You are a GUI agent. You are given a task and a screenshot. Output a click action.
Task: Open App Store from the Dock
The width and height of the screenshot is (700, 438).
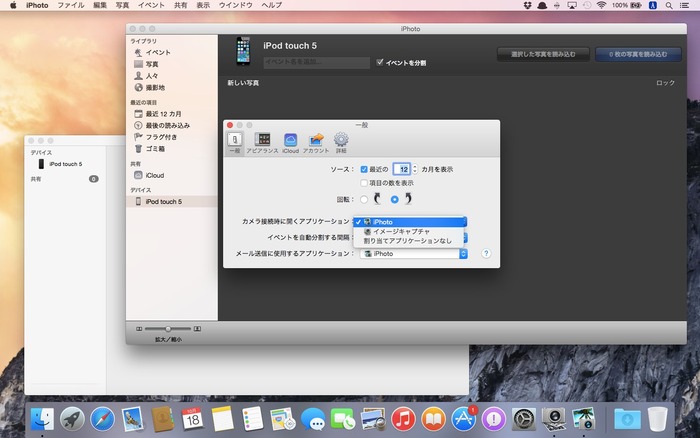pos(463,419)
